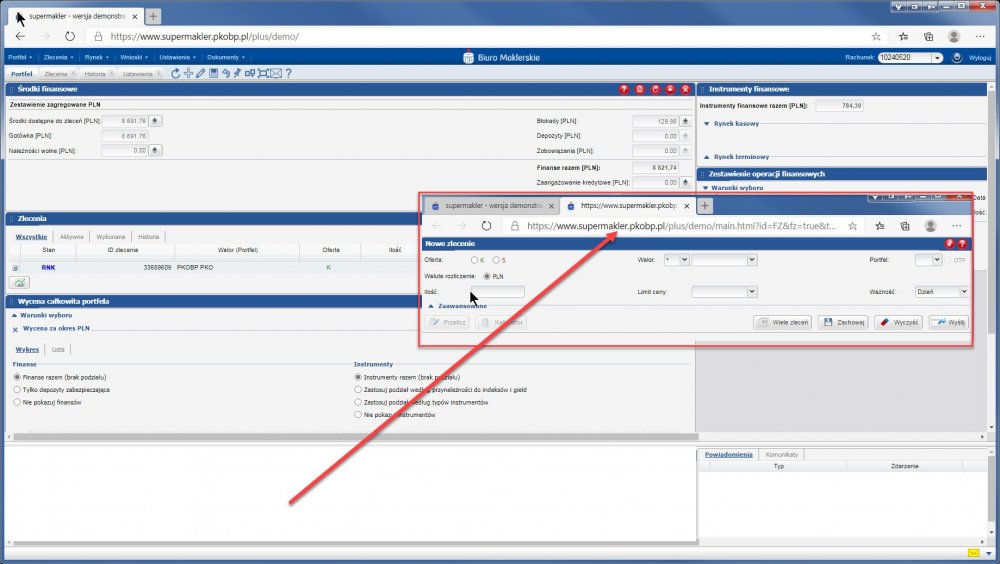Click the reload button of the main browser window
Image resolution: width=1000 pixels, height=564 pixels.
70,36
